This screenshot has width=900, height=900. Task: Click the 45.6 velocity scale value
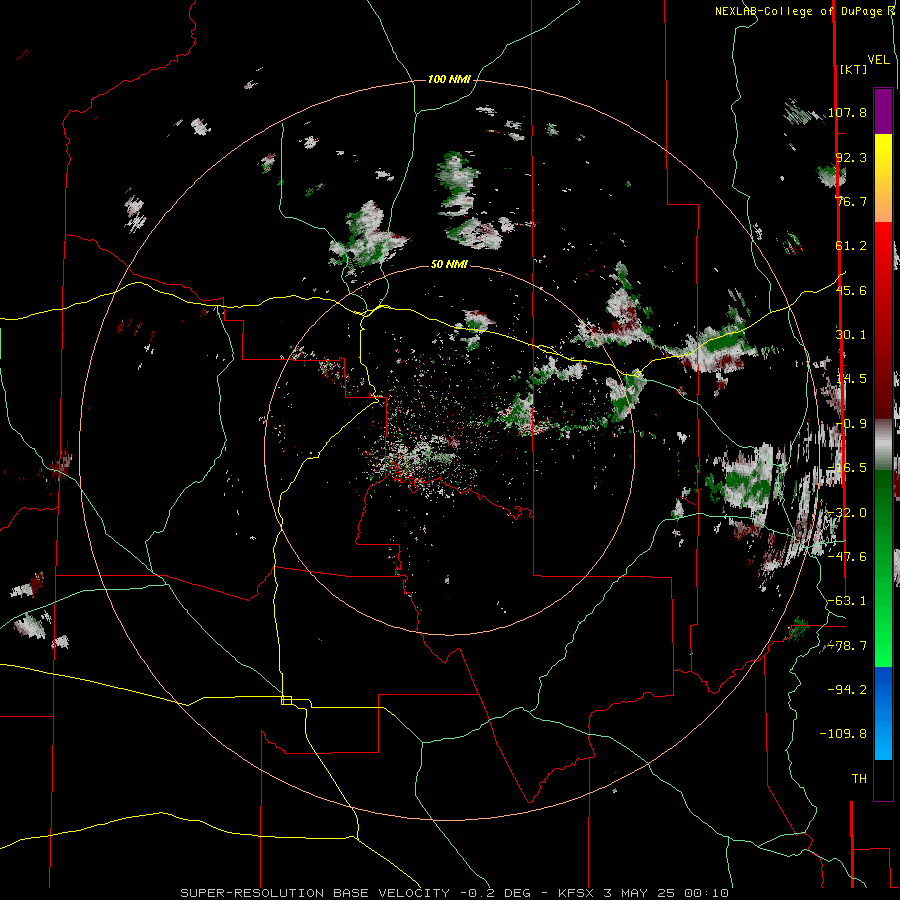coord(851,290)
